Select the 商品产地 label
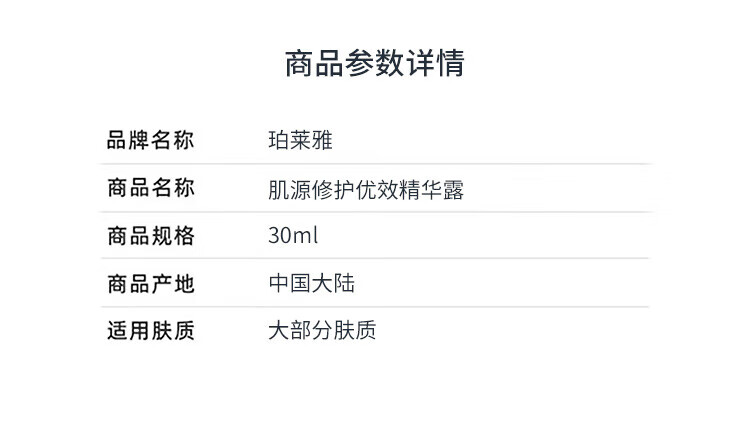 [x=150, y=284]
